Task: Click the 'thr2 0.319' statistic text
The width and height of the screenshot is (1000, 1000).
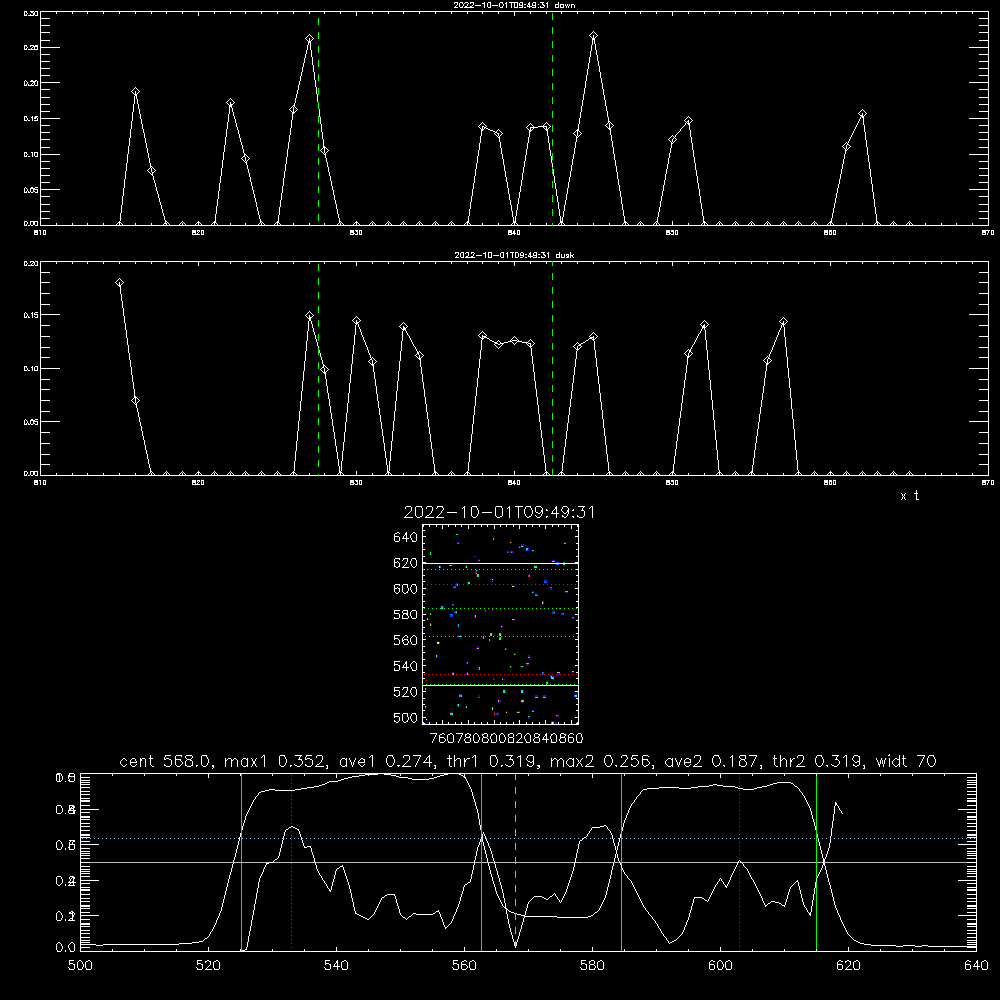Action: tap(817, 761)
